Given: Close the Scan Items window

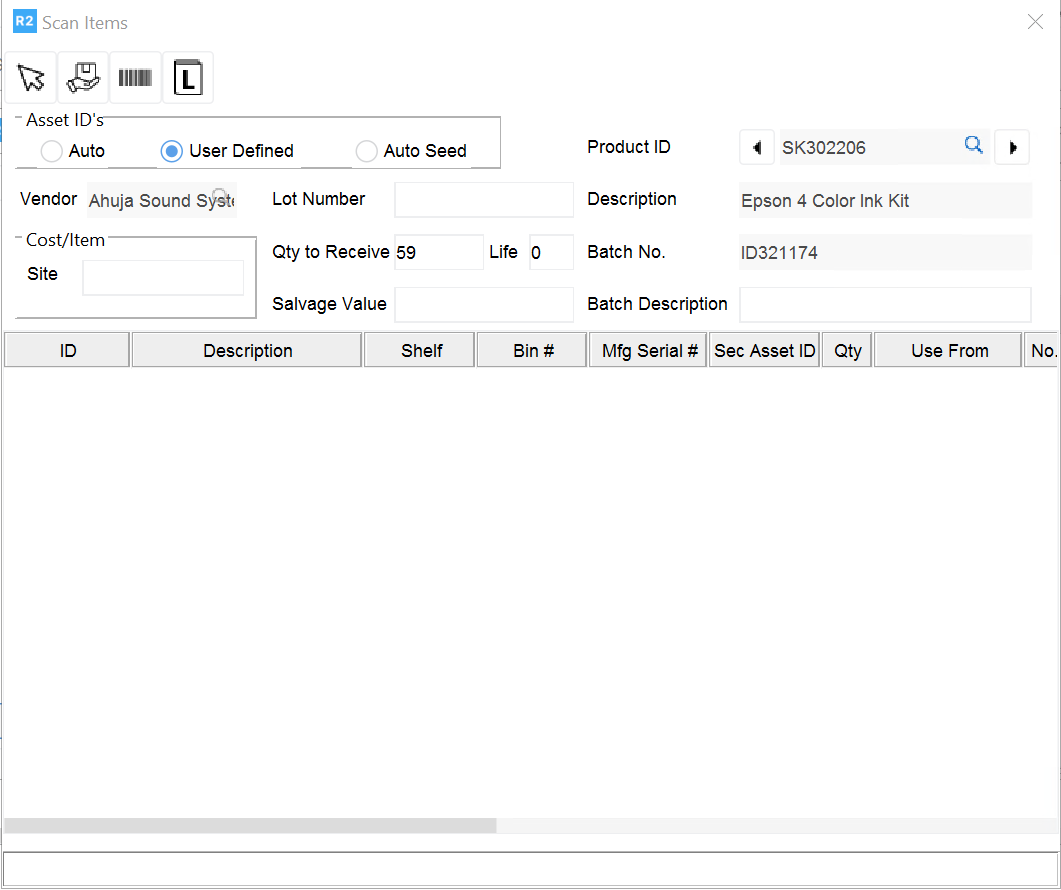Looking at the screenshot, I should click(1035, 22).
